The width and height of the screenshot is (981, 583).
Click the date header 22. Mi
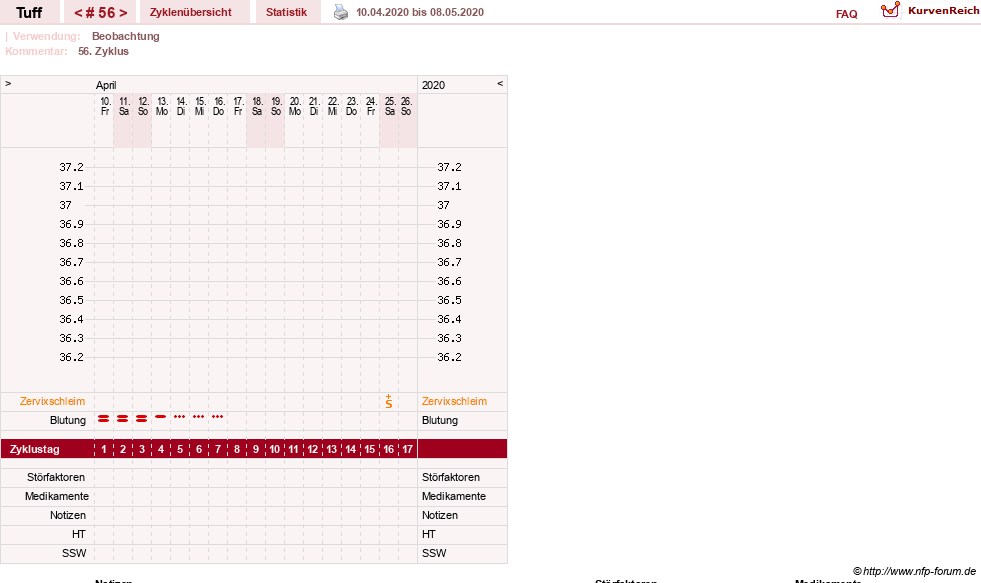pyautogui.click(x=333, y=106)
